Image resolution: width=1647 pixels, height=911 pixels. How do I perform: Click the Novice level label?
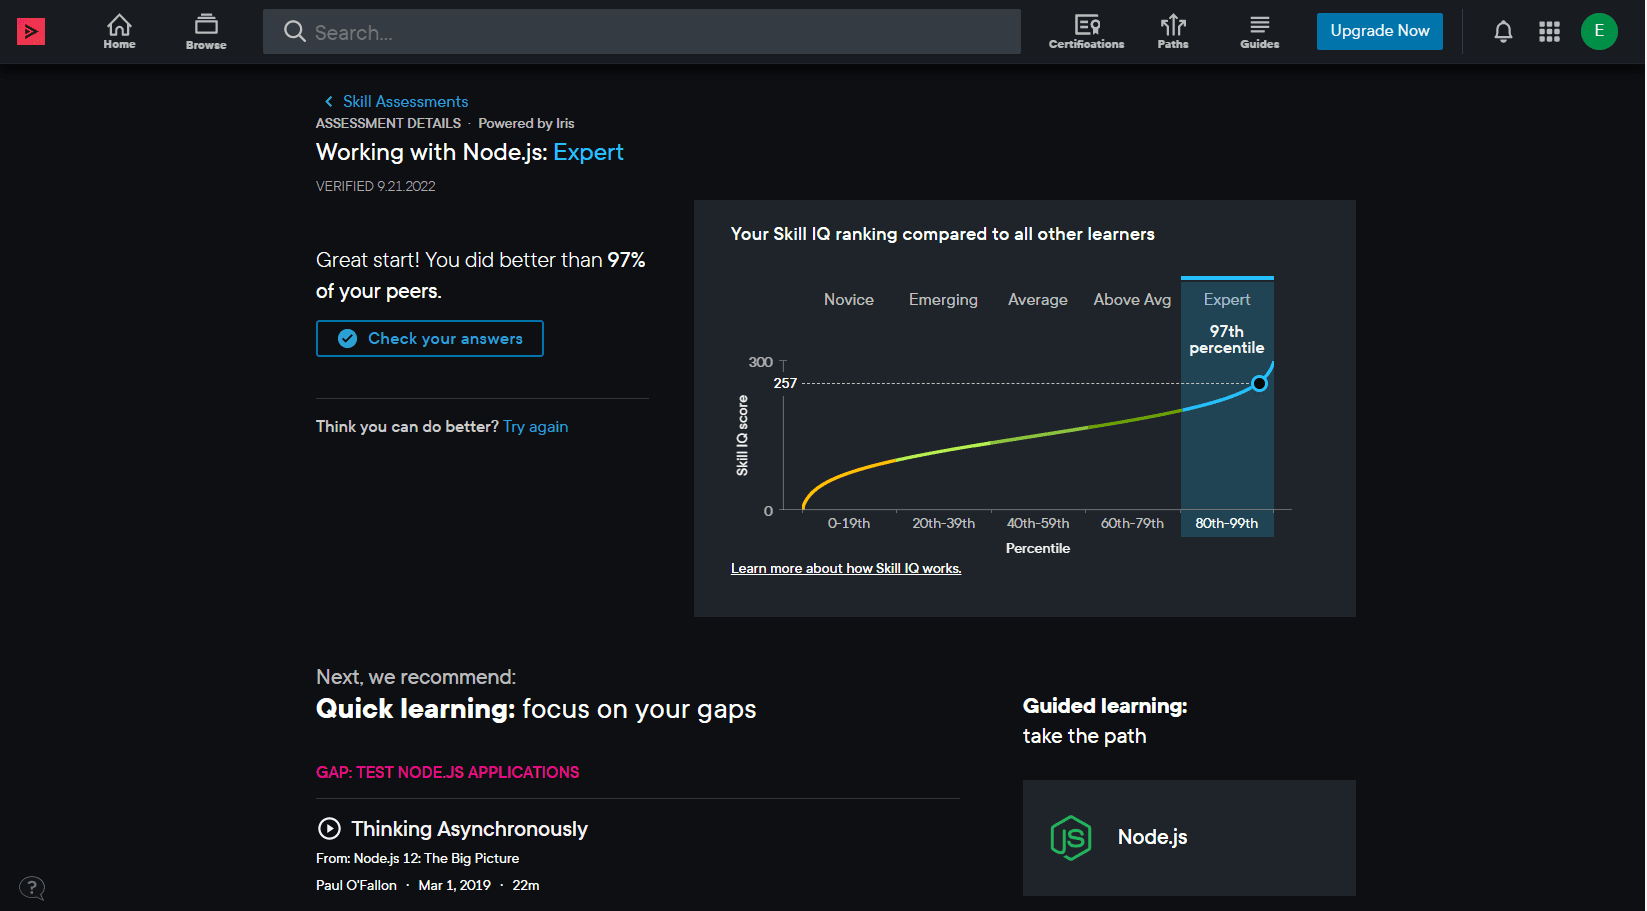[849, 299]
